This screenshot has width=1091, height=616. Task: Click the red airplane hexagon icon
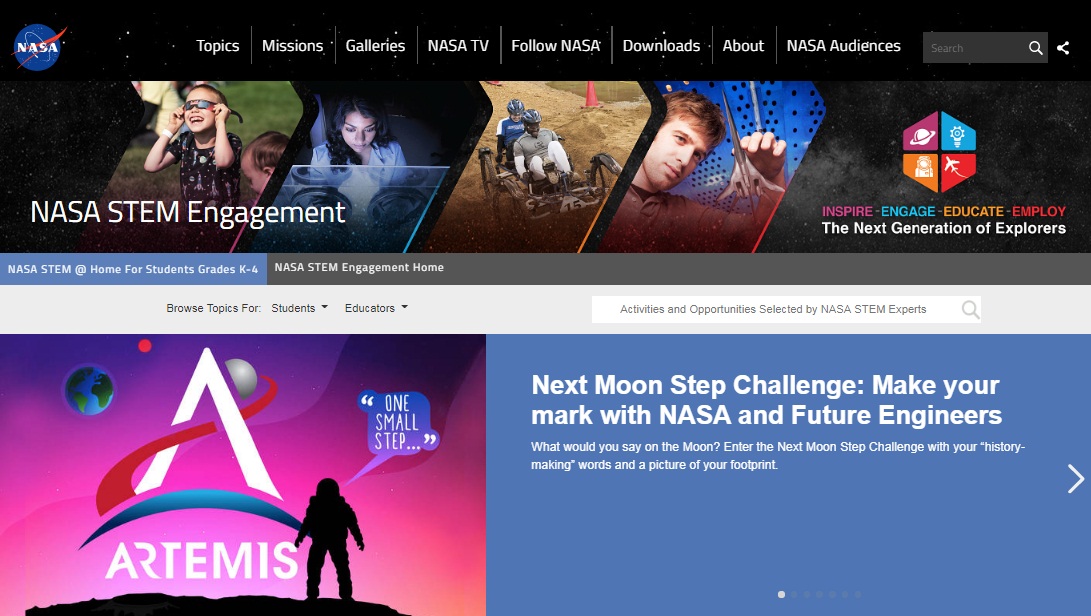958,171
